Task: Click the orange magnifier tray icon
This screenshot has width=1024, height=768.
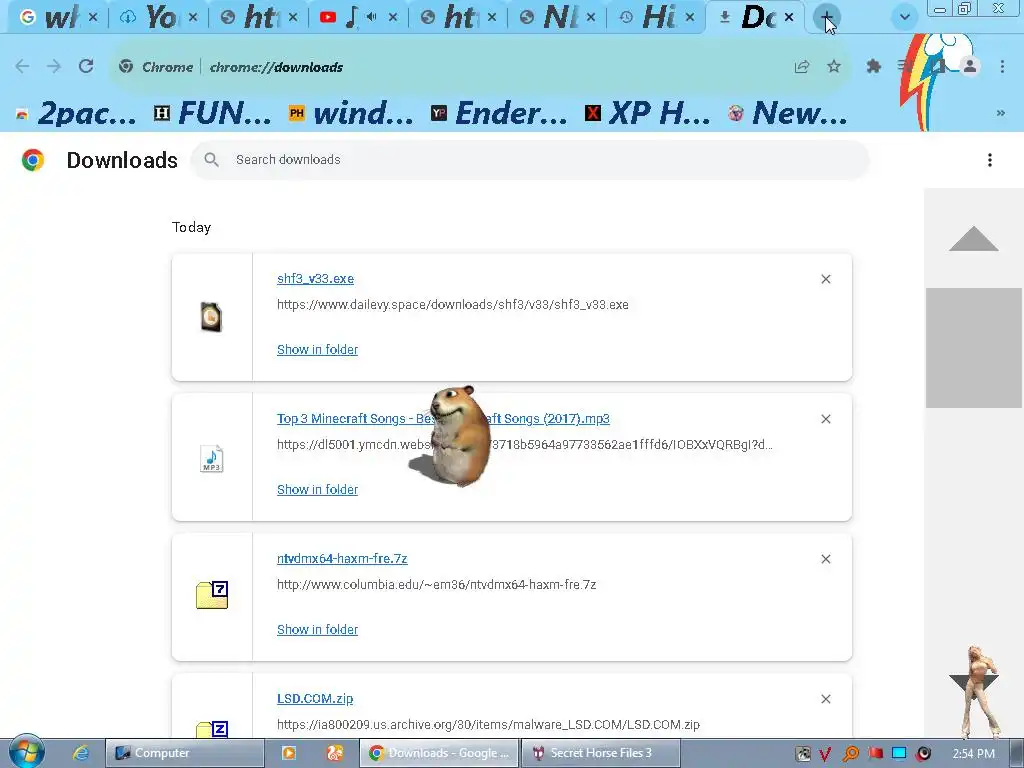Action: (851, 754)
